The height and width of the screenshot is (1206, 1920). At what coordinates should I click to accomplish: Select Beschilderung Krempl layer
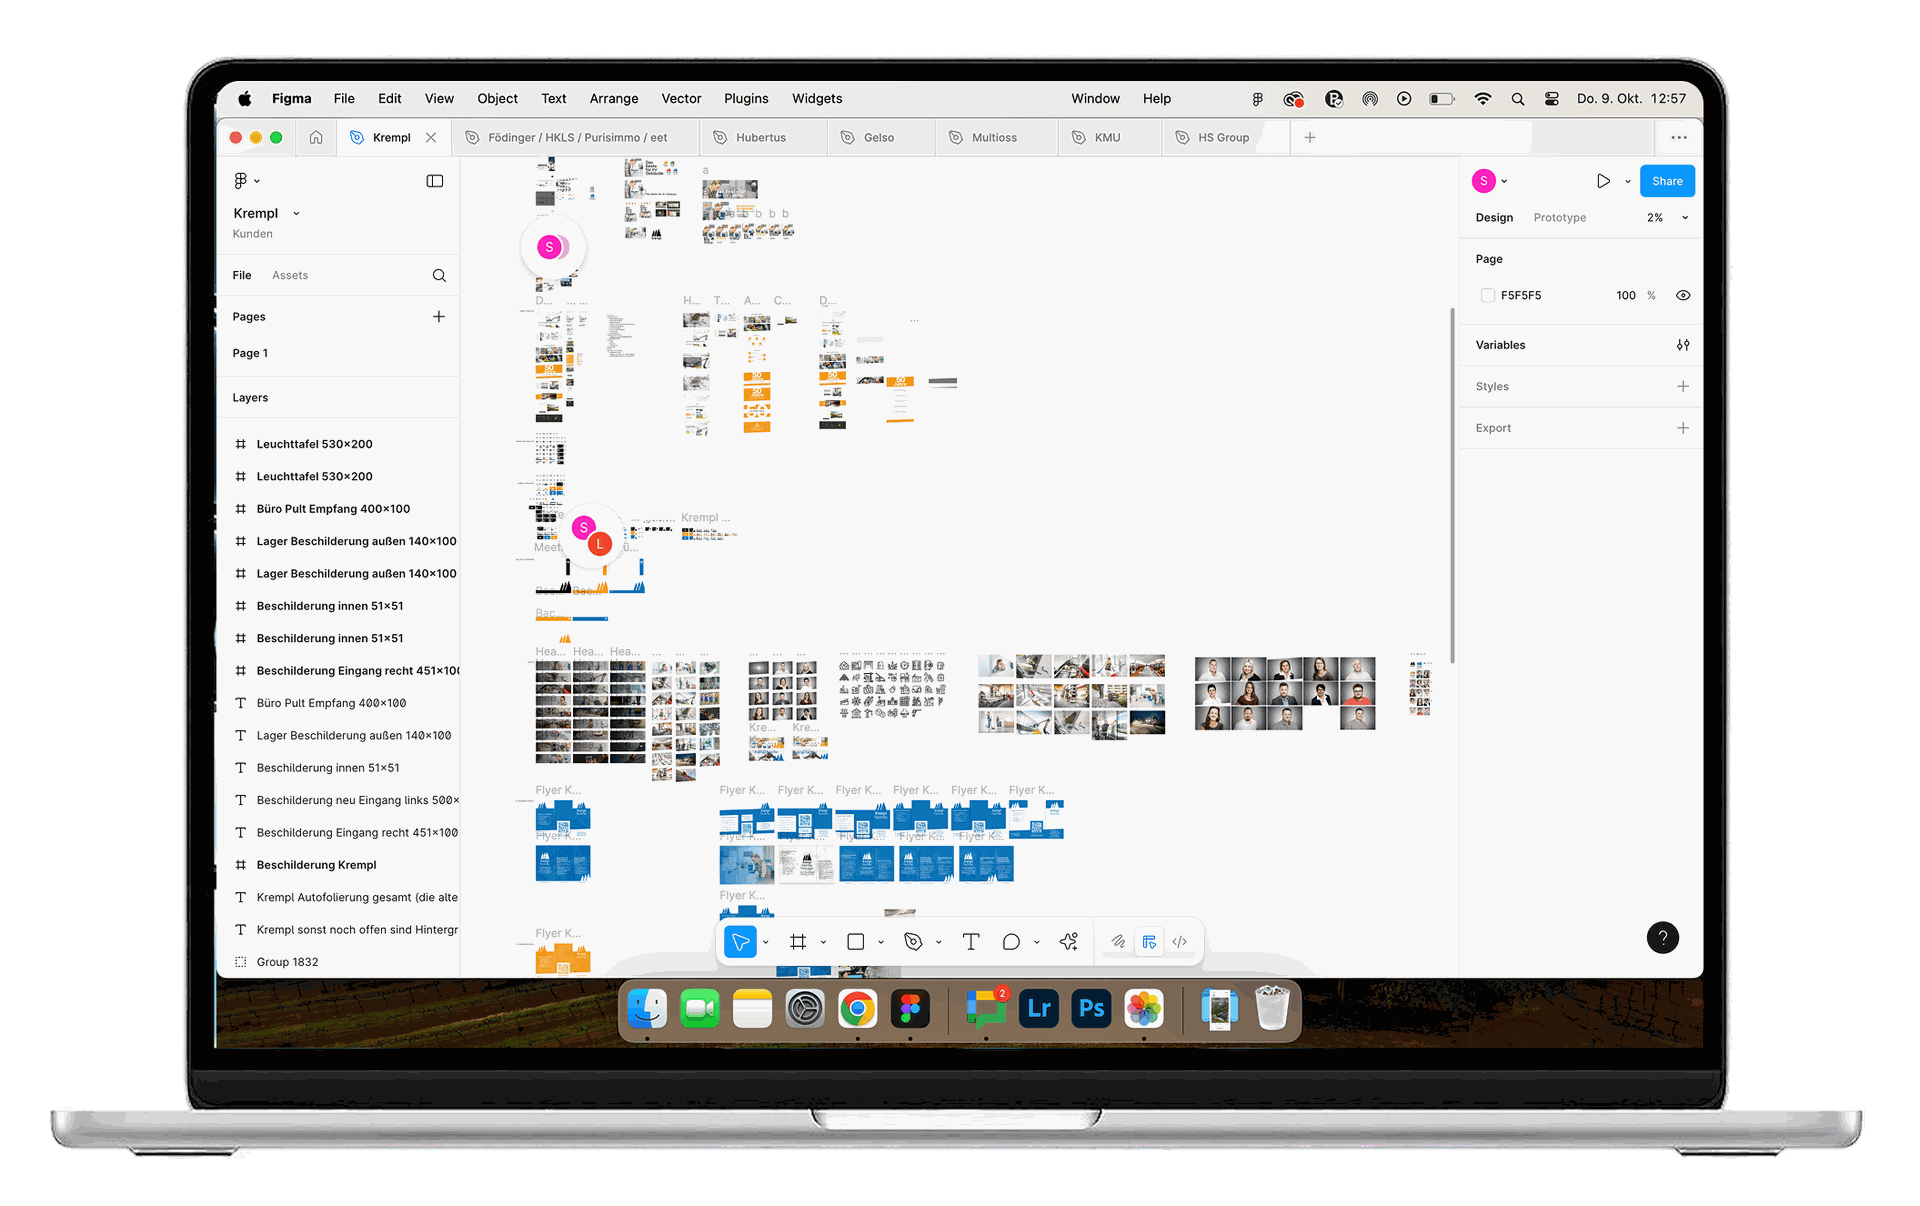tap(316, 865)
